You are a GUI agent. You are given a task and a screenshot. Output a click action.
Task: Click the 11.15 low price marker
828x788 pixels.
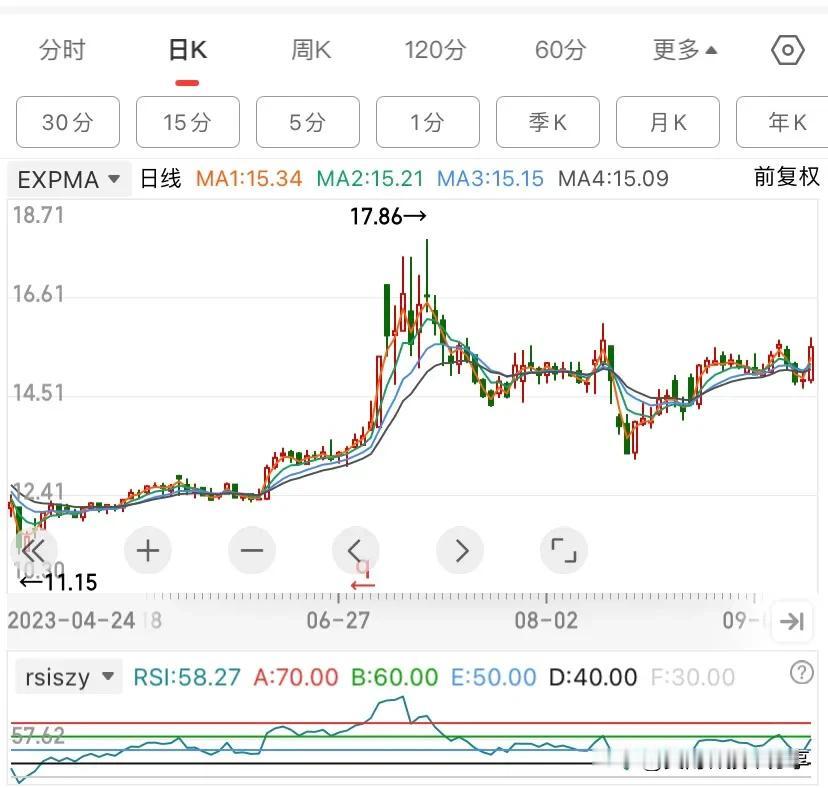click(58, 583)
